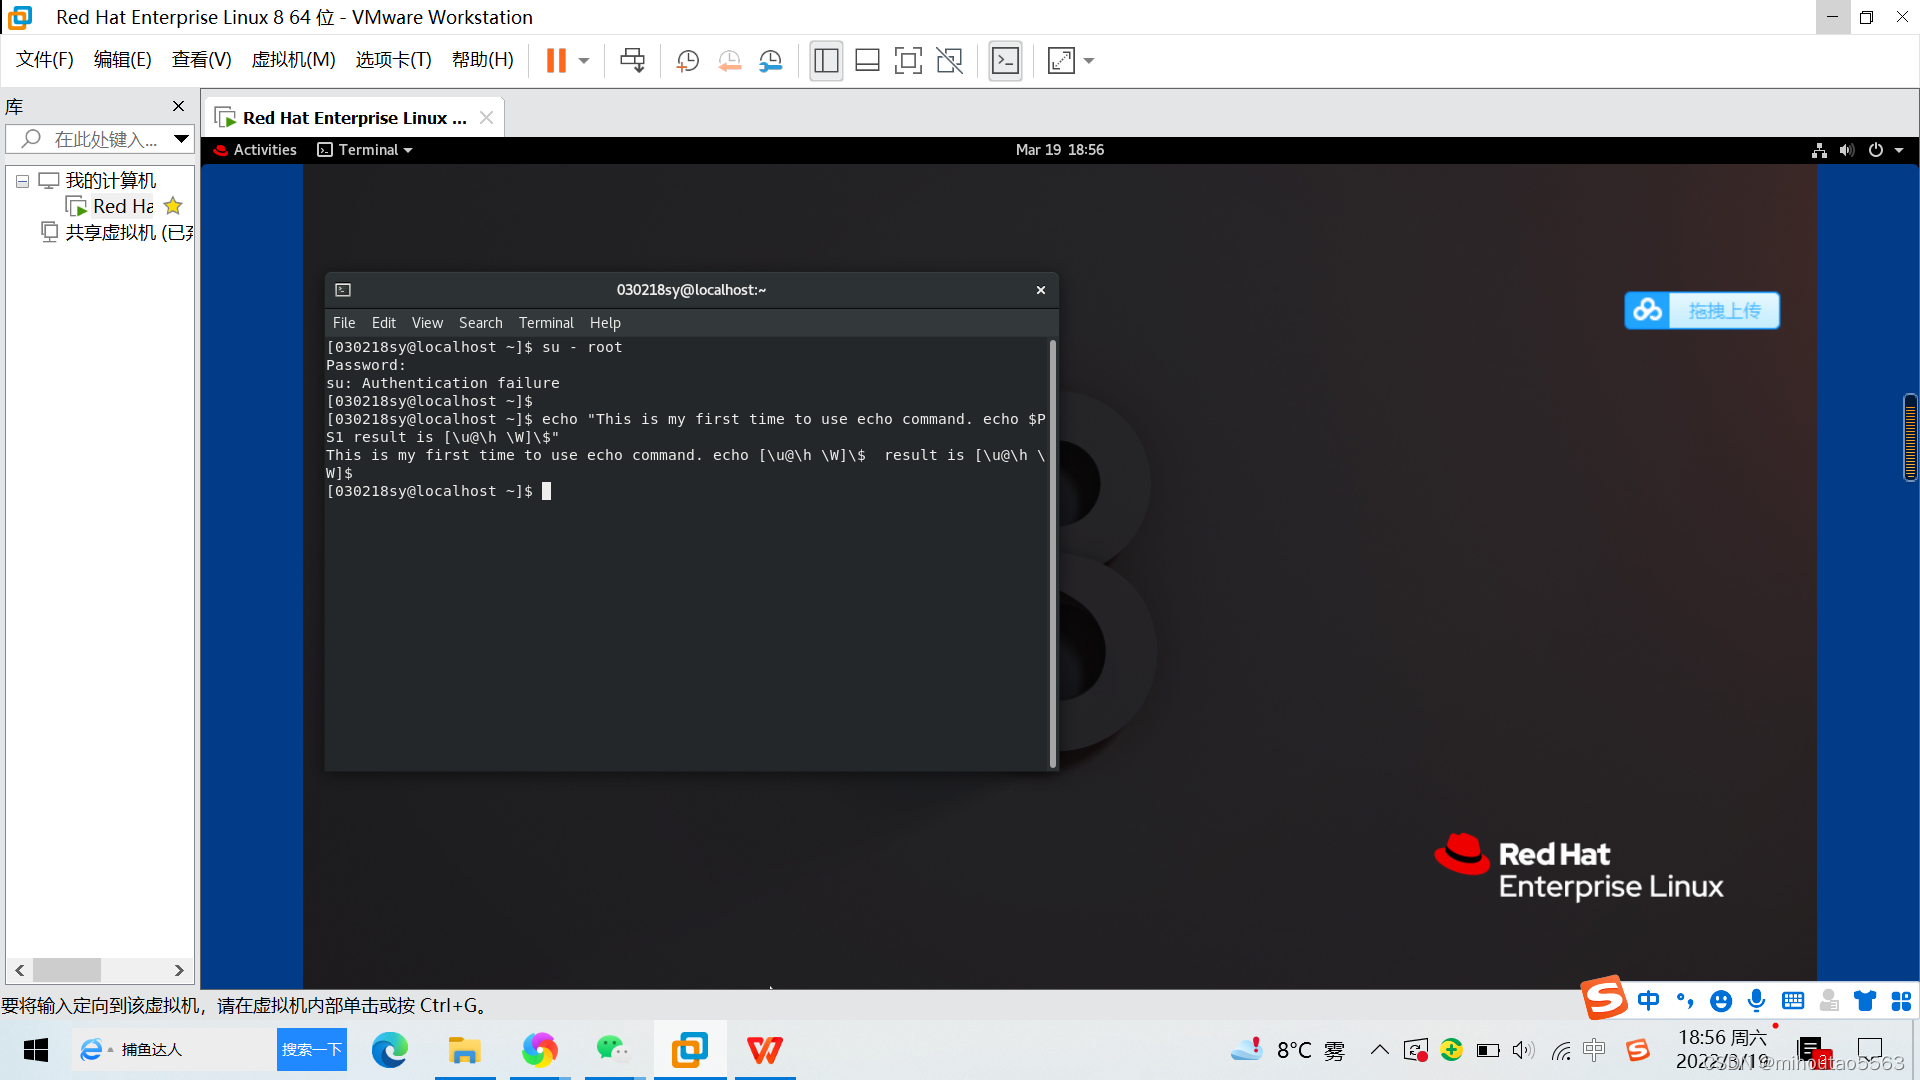Open the stretch guest display dropdown

click(1088, 60)
